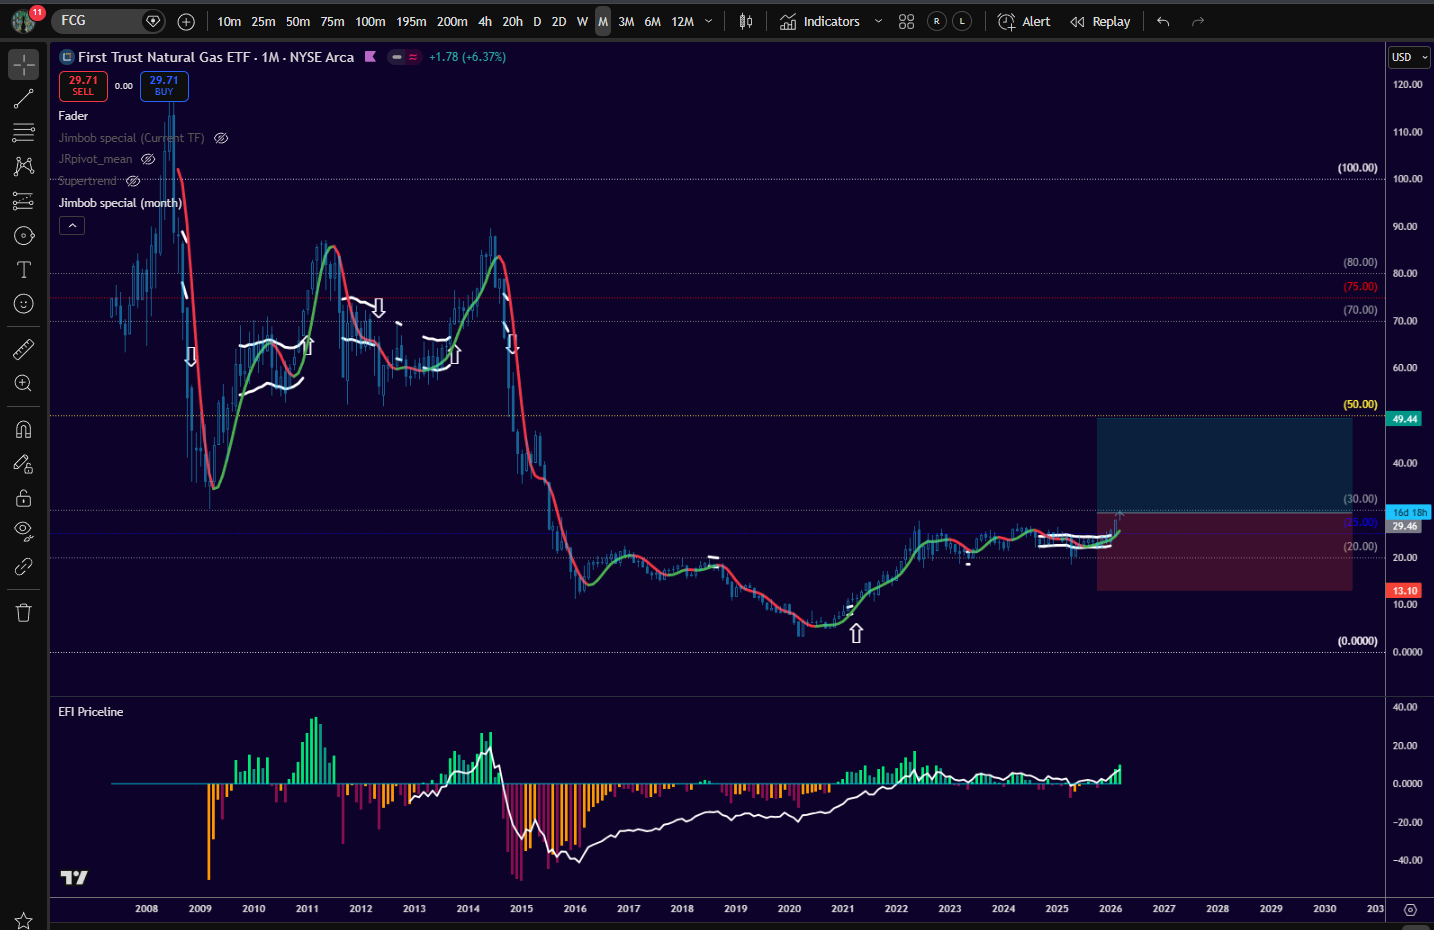Select the trend line drawing tool
This screenshot has width=1434, height=930.
coord(24,99)
